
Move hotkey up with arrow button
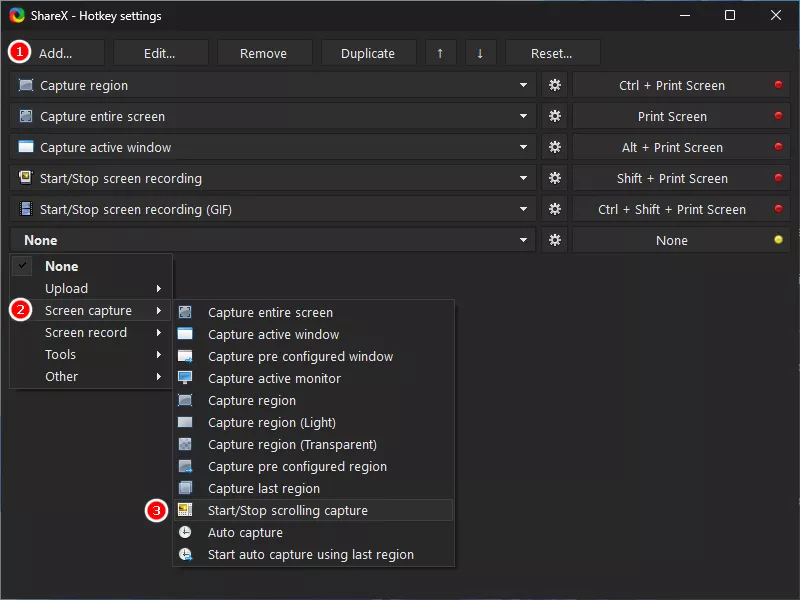tap(440, 53)
